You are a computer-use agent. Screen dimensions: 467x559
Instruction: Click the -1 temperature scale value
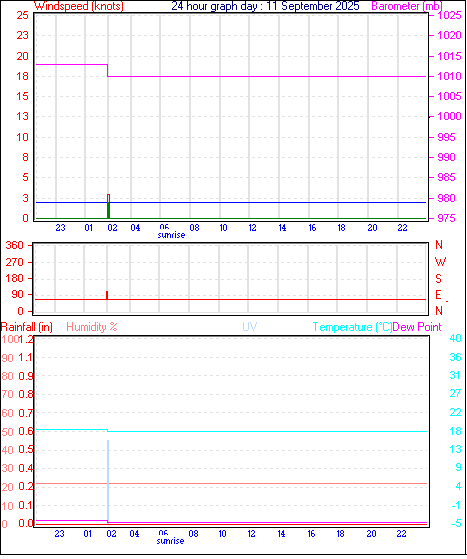coord(456,505)
